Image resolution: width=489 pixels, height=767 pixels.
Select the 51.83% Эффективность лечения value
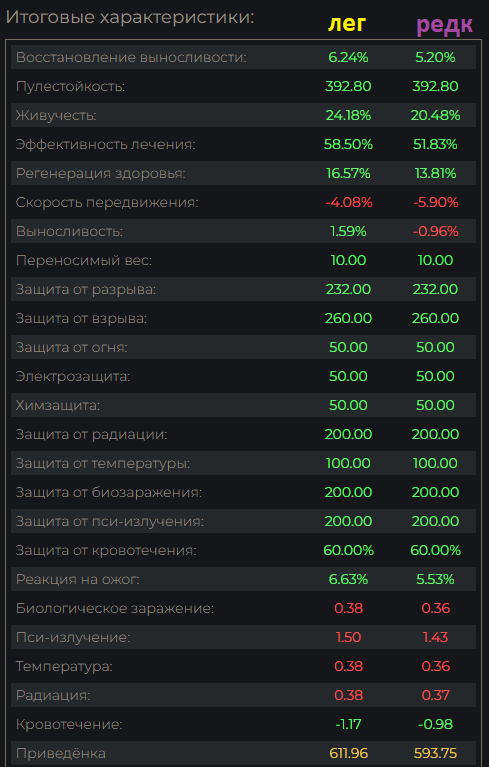coord(435,144)
